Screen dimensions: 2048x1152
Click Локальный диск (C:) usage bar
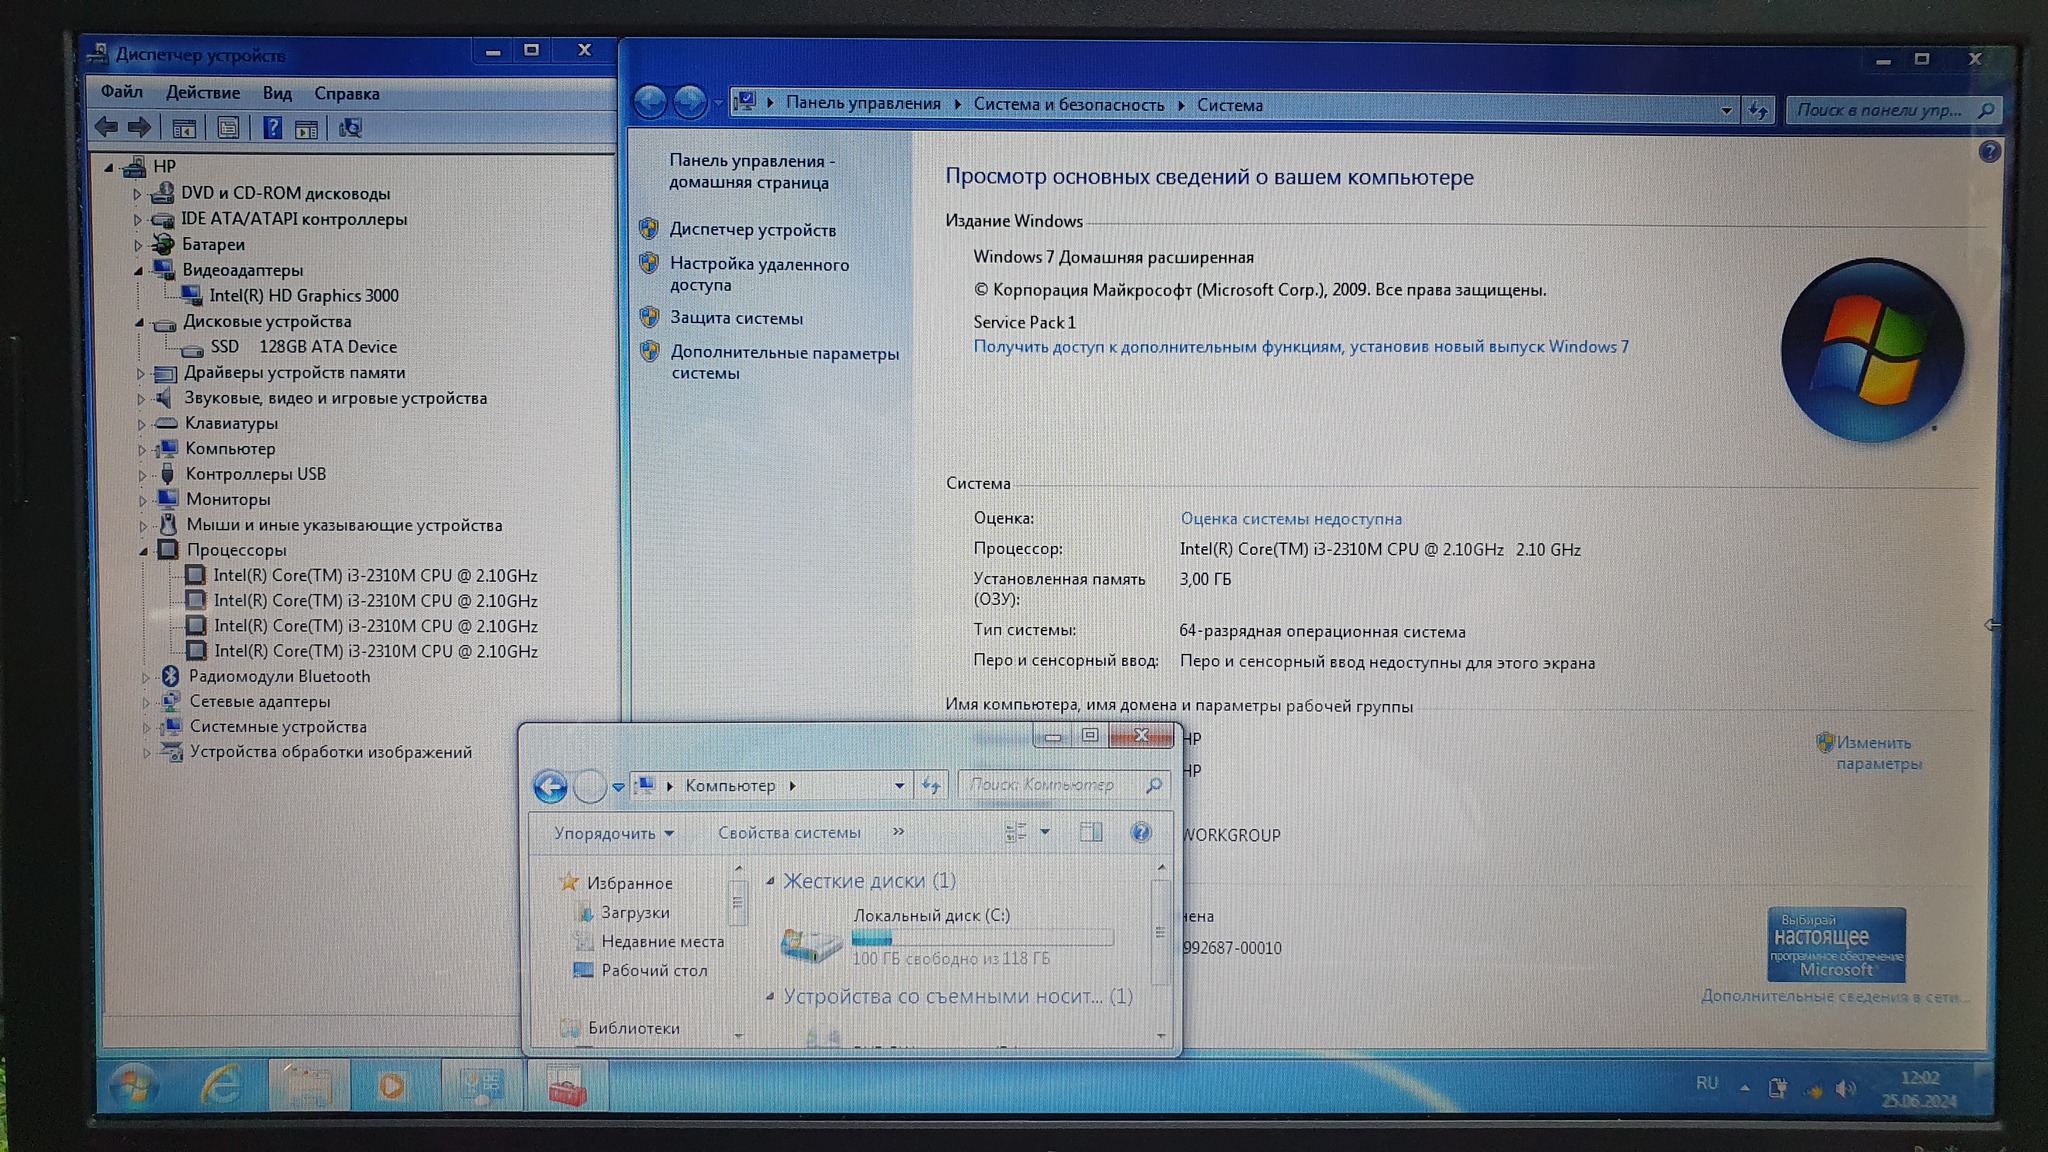(981, 938)
